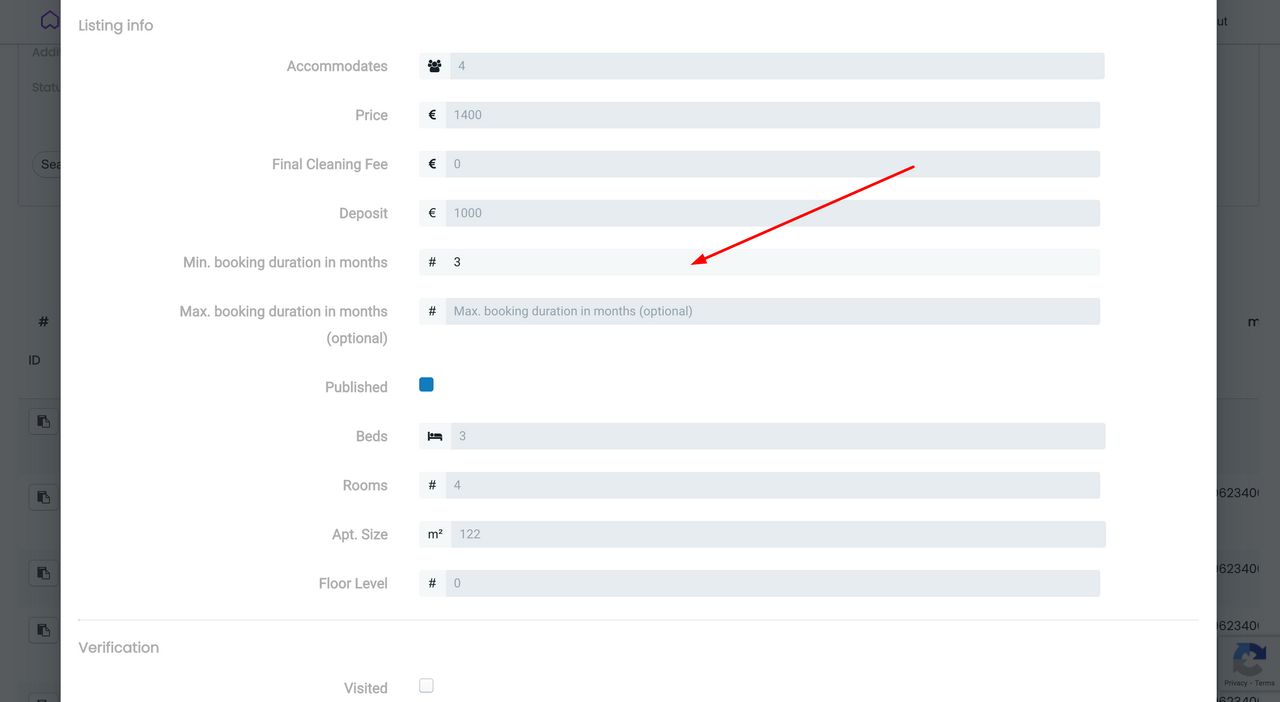
Task: Click the hash icon beside Floor Level
Action: point(432,583)
